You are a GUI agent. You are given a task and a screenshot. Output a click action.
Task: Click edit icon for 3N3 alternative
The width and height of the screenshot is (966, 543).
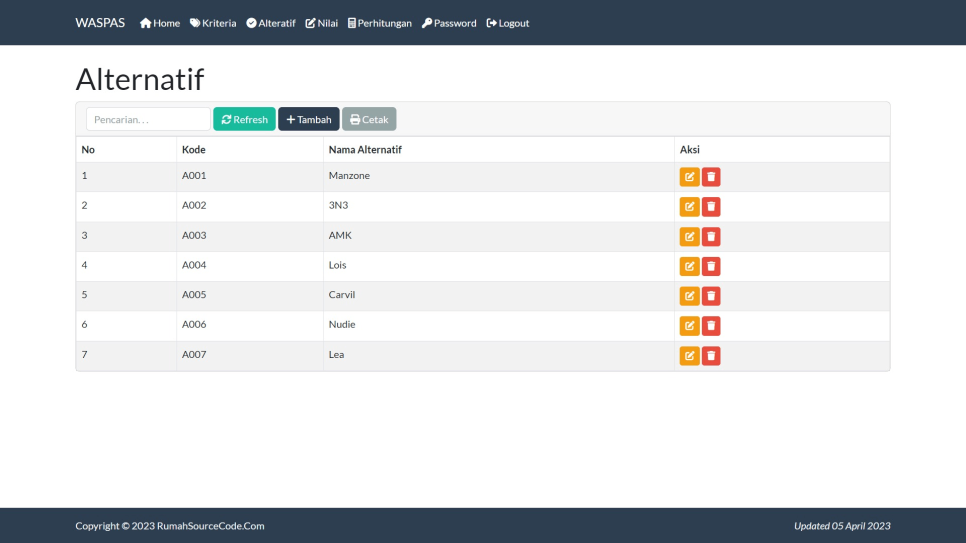click(x=689, y=206)
